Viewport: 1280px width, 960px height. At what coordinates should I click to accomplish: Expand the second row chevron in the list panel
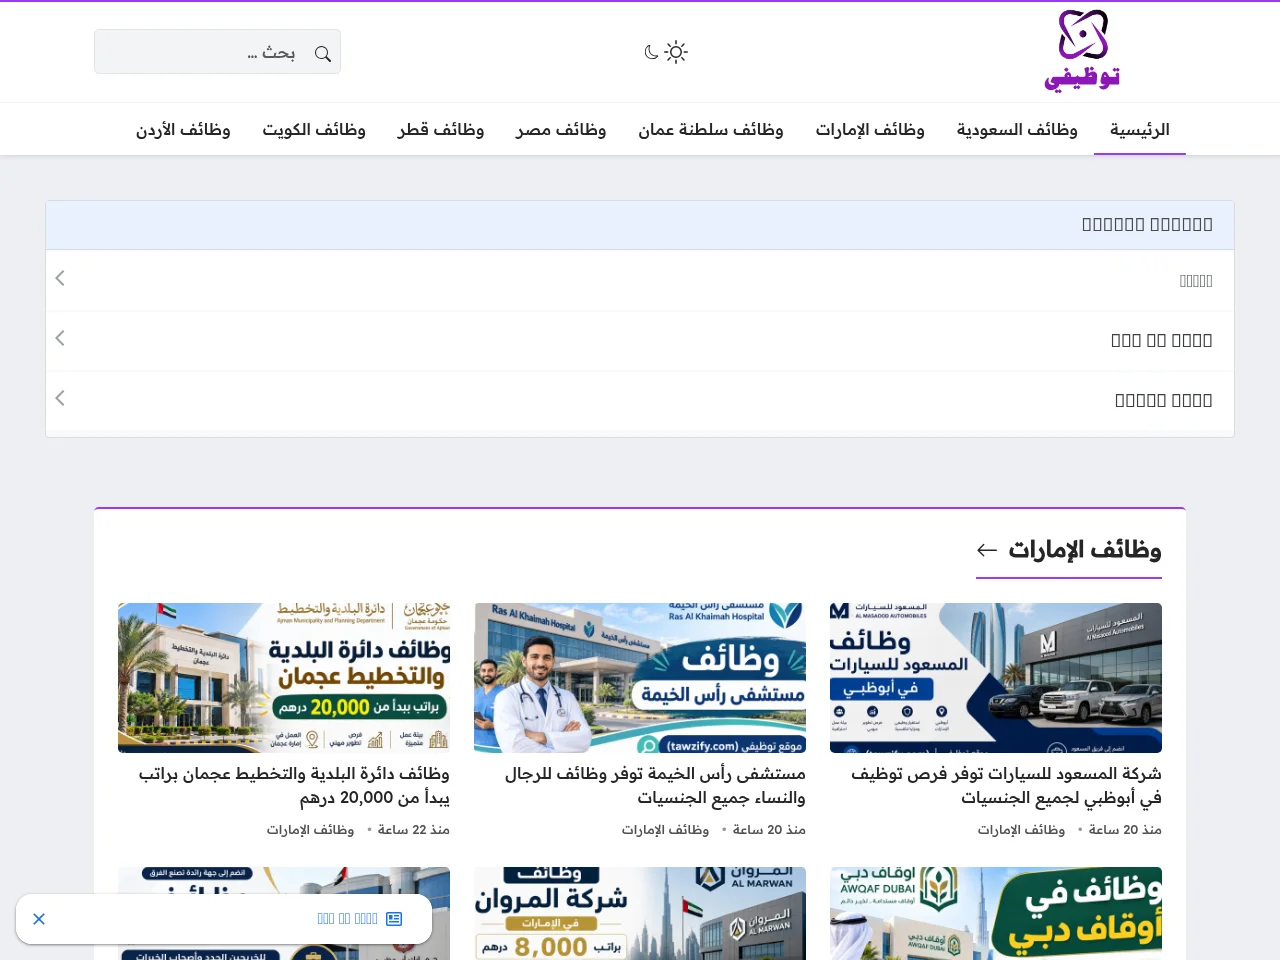coord(60,338)
